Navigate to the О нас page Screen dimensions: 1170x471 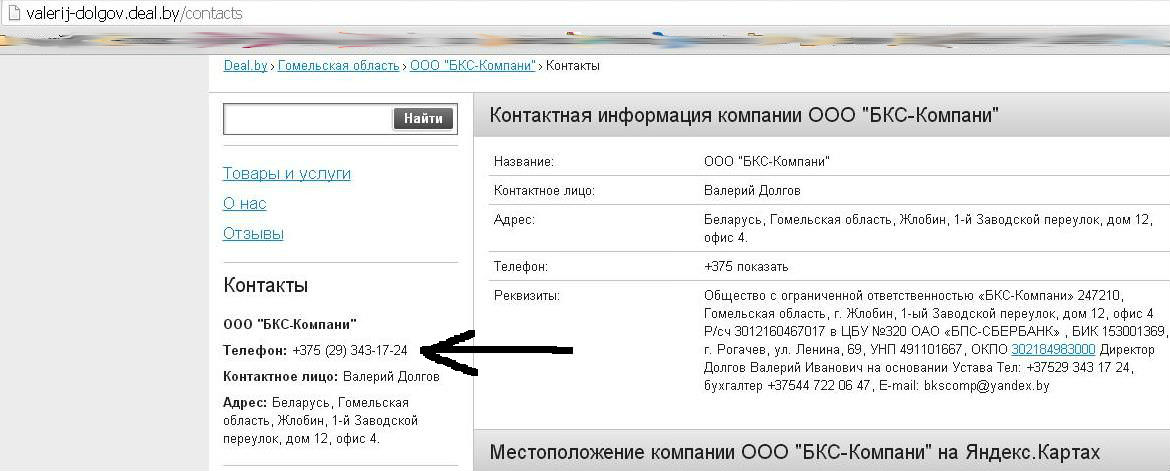pos(245,204)
